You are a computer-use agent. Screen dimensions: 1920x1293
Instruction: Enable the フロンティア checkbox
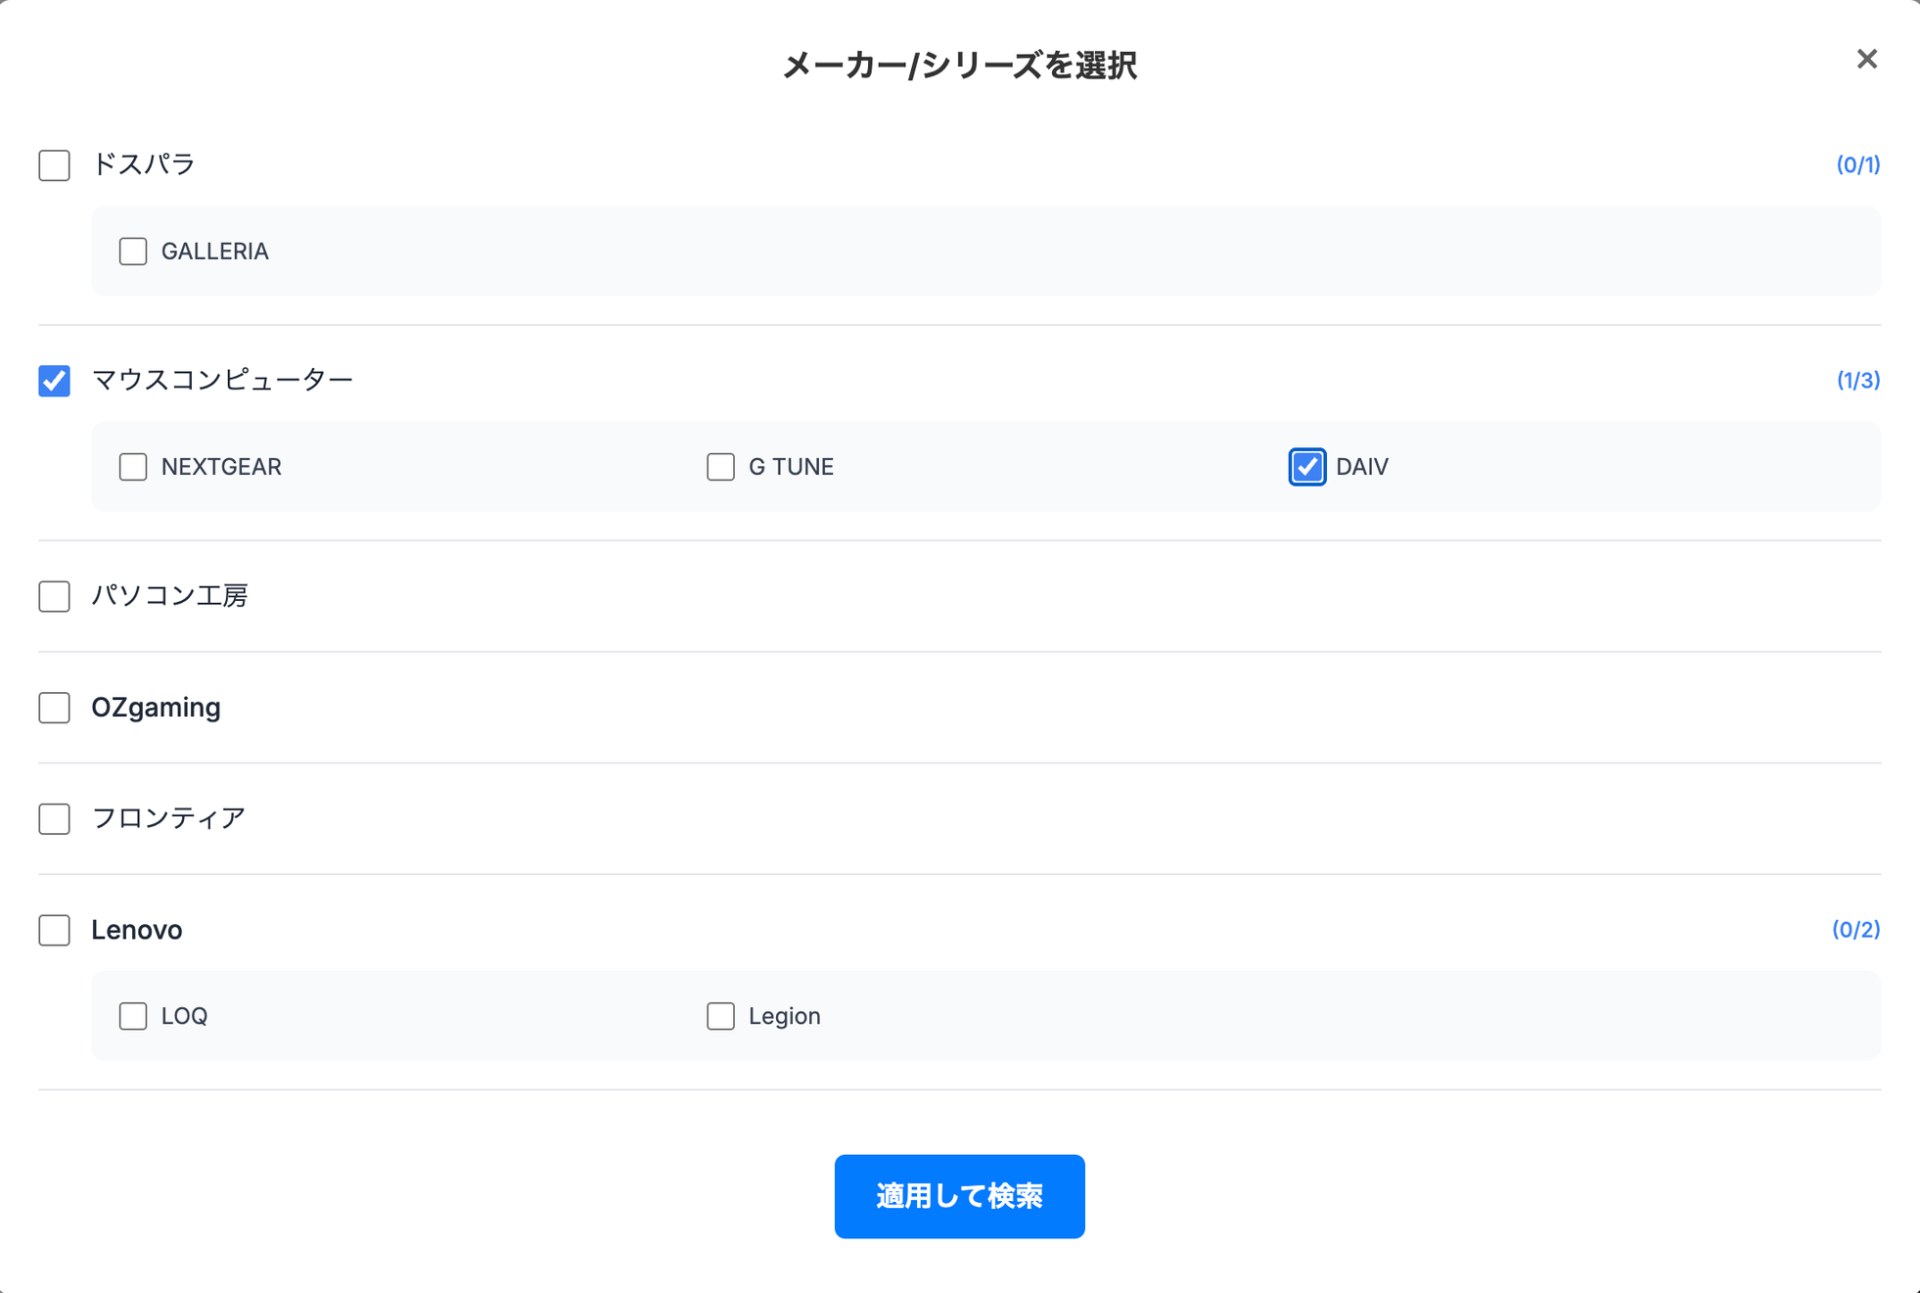click(54, 818)
